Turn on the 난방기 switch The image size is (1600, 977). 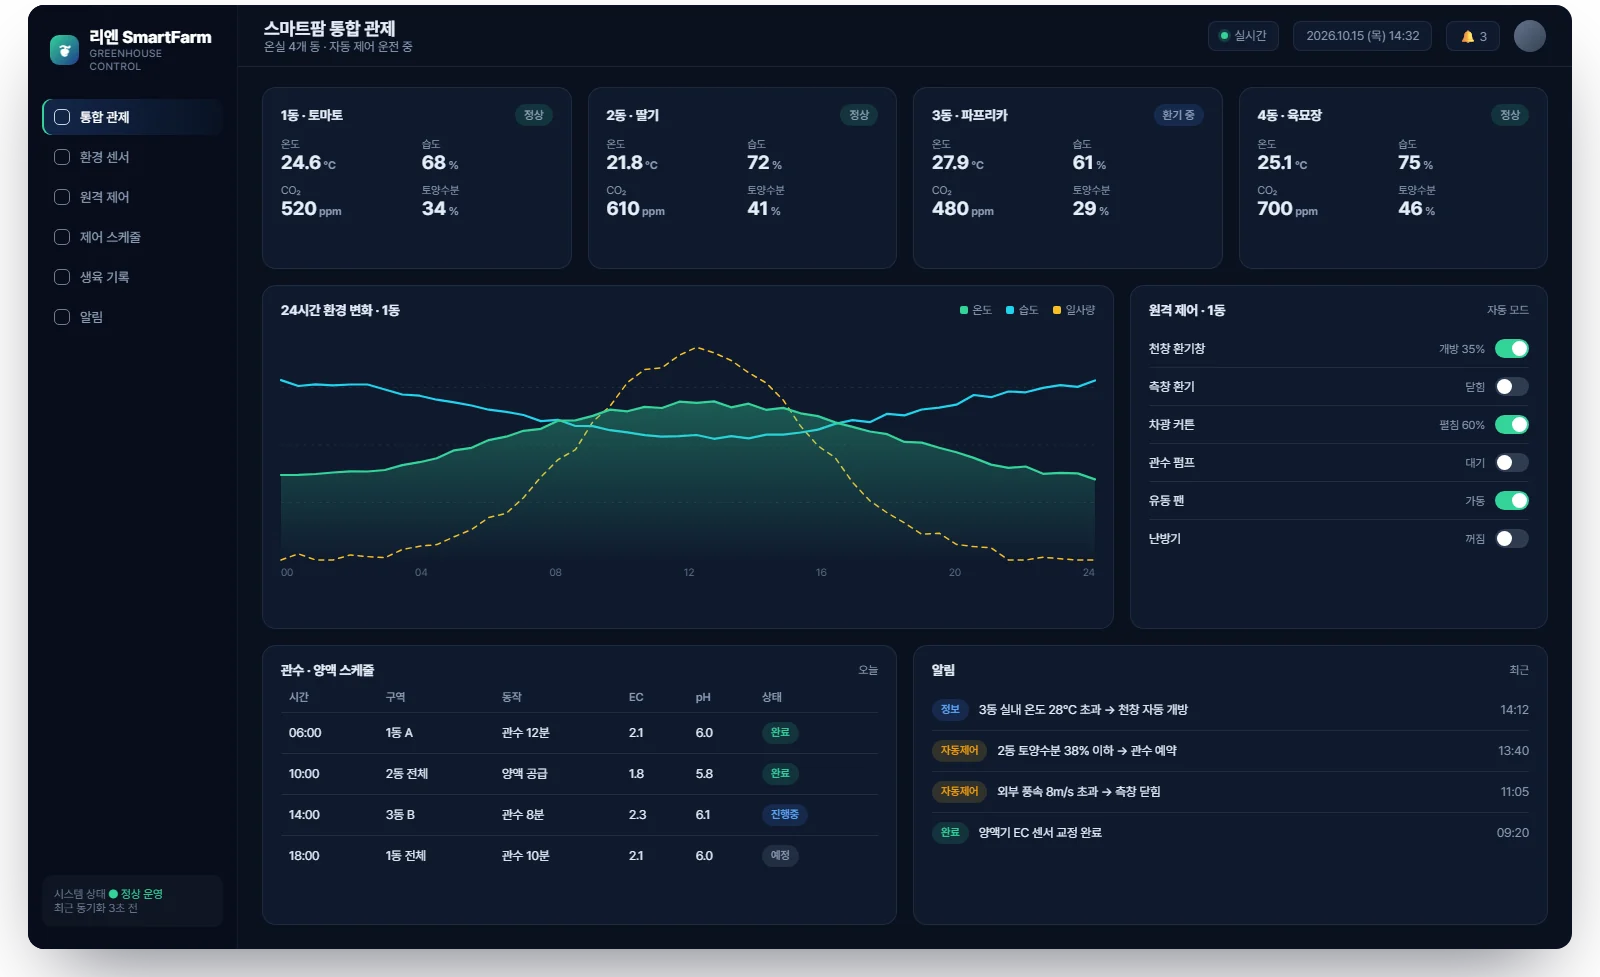[1512, 539]
